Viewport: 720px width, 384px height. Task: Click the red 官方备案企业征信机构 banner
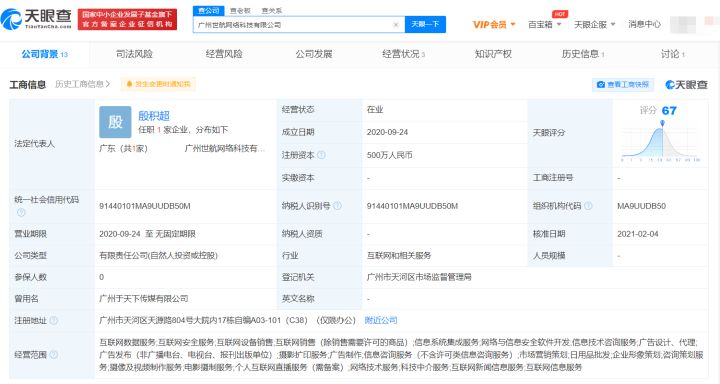[x=127, y=19]
